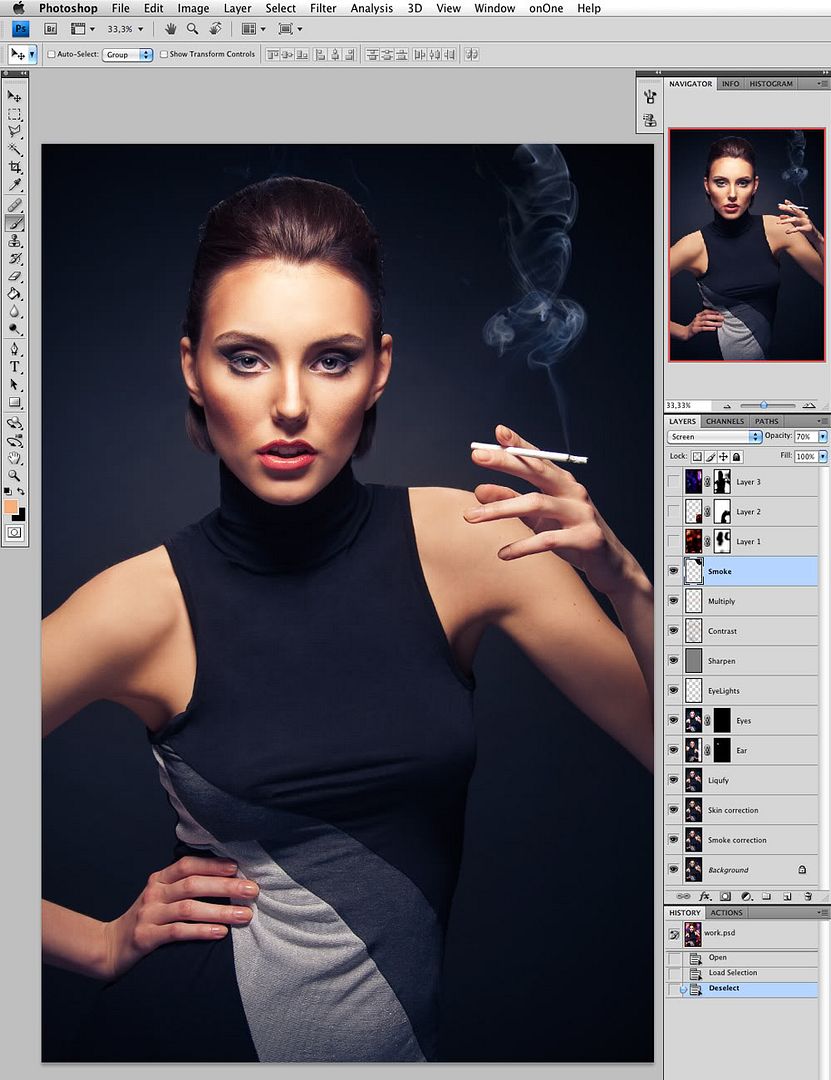Viewport: 831px width, 1080px height.
Task: Select the Clone Stamp tool
Action: click(x=14, y=241)
